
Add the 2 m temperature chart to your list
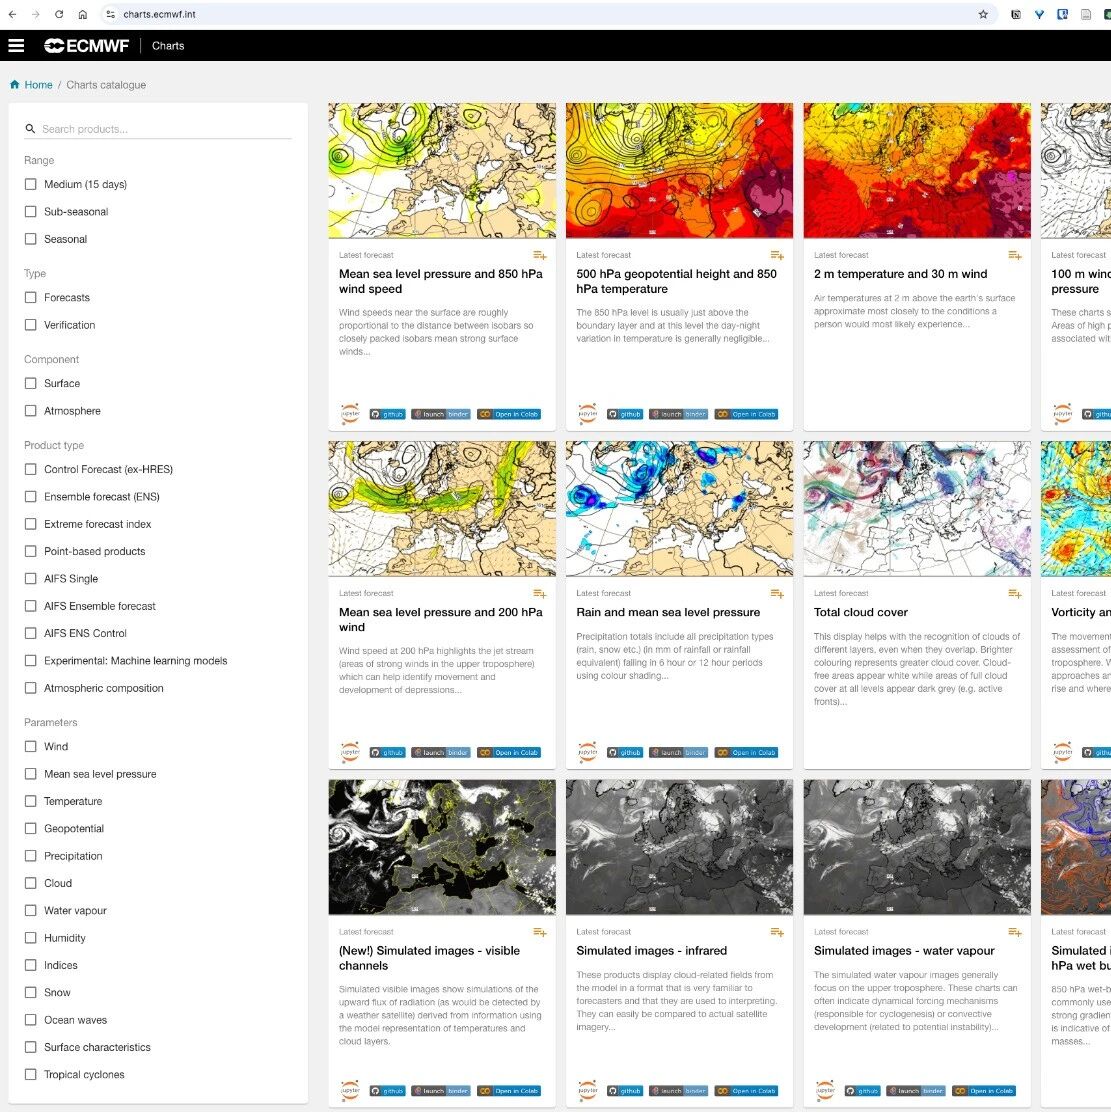[1013, 255]
